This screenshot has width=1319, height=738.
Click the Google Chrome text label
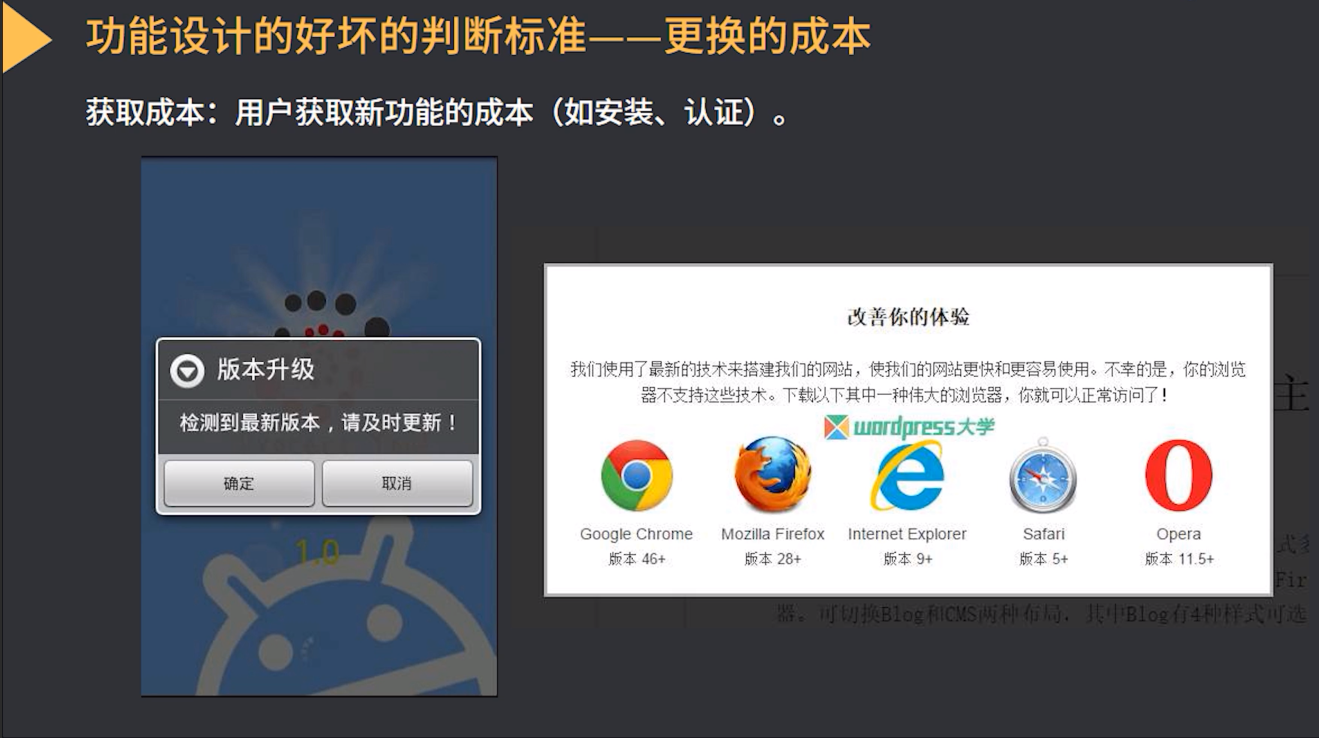coord(636,534)
